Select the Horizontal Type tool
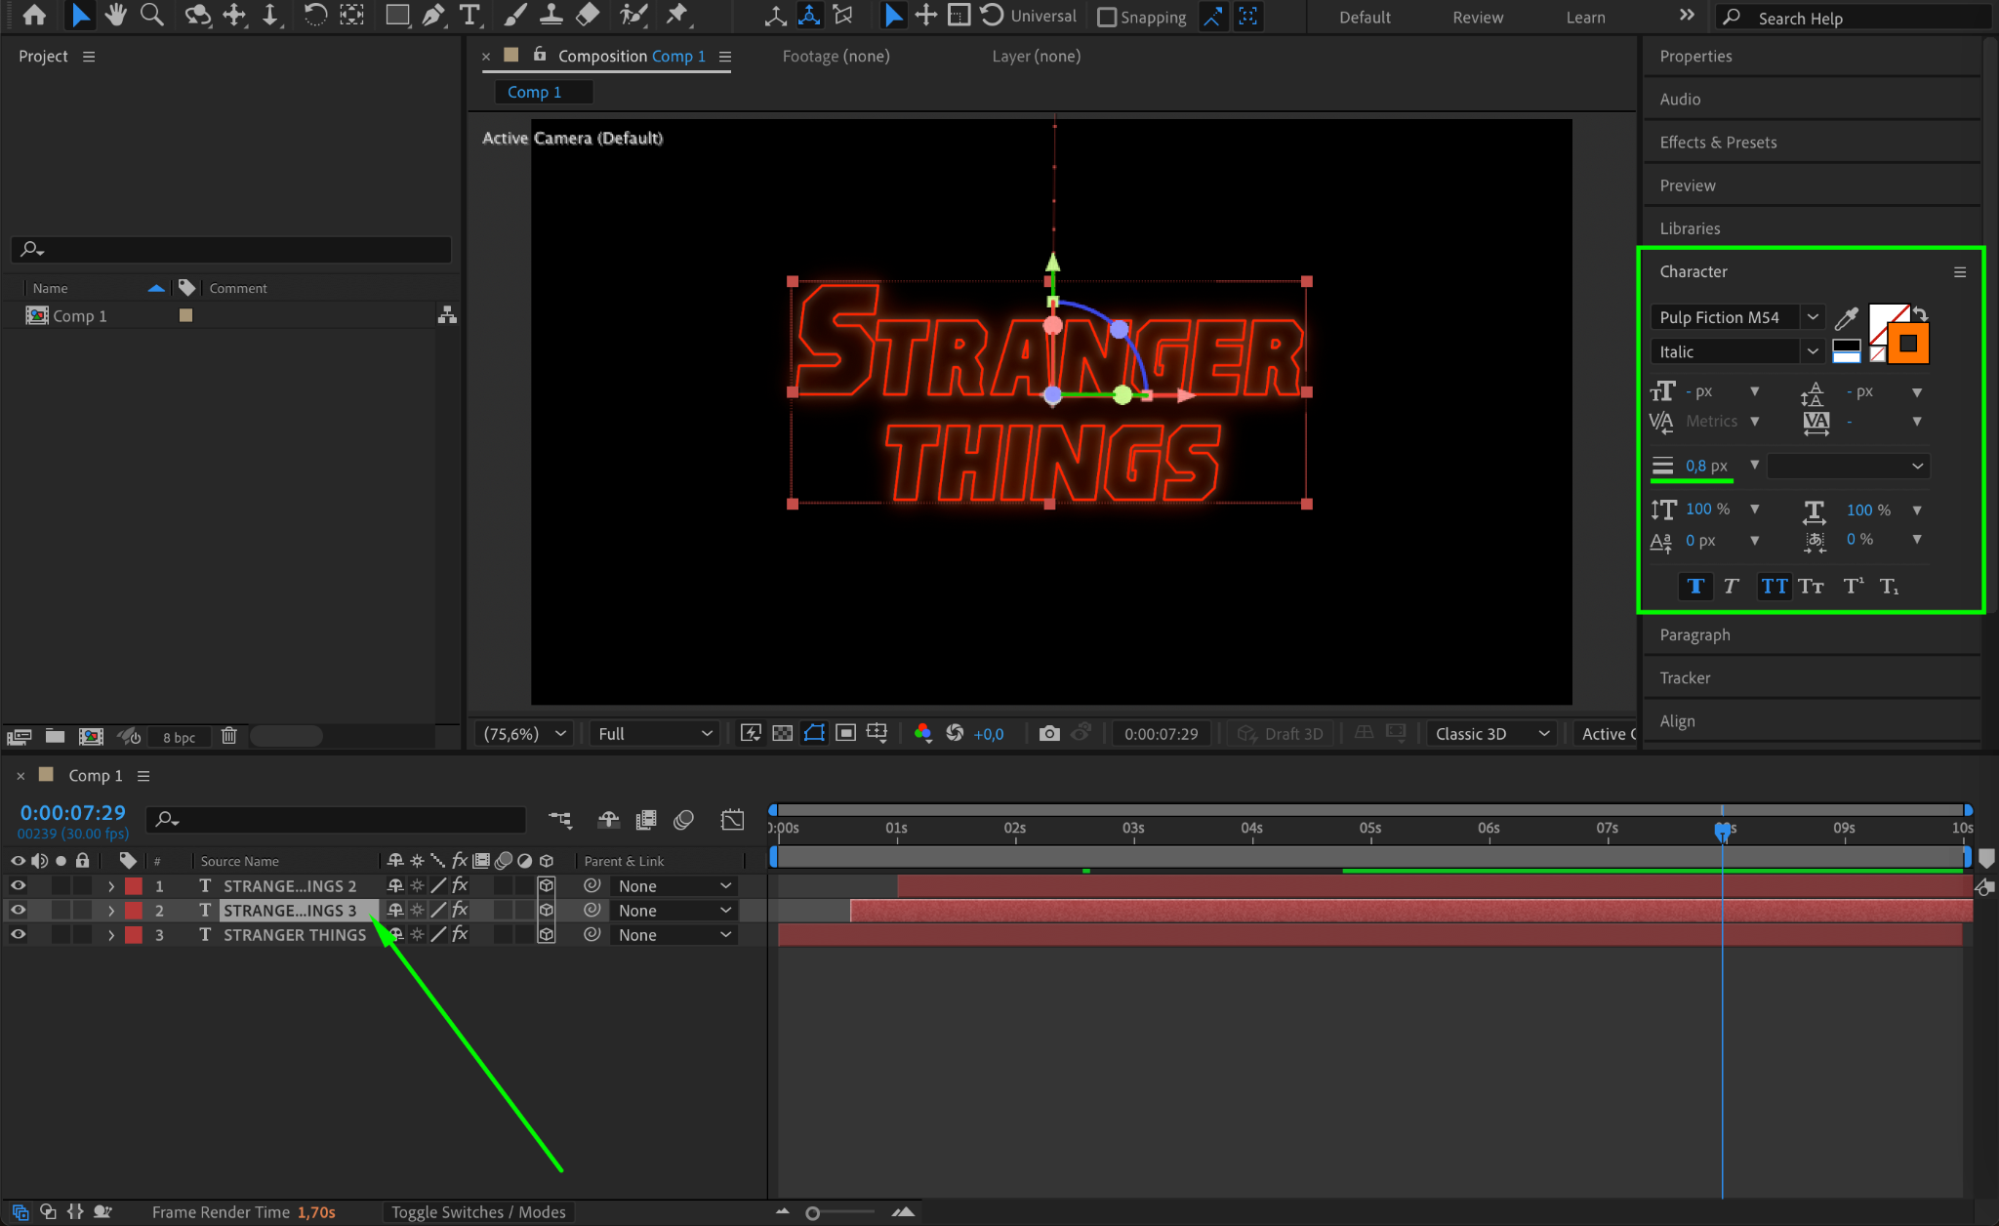This screenshot has width=1999, height=1226. (469, 15)
